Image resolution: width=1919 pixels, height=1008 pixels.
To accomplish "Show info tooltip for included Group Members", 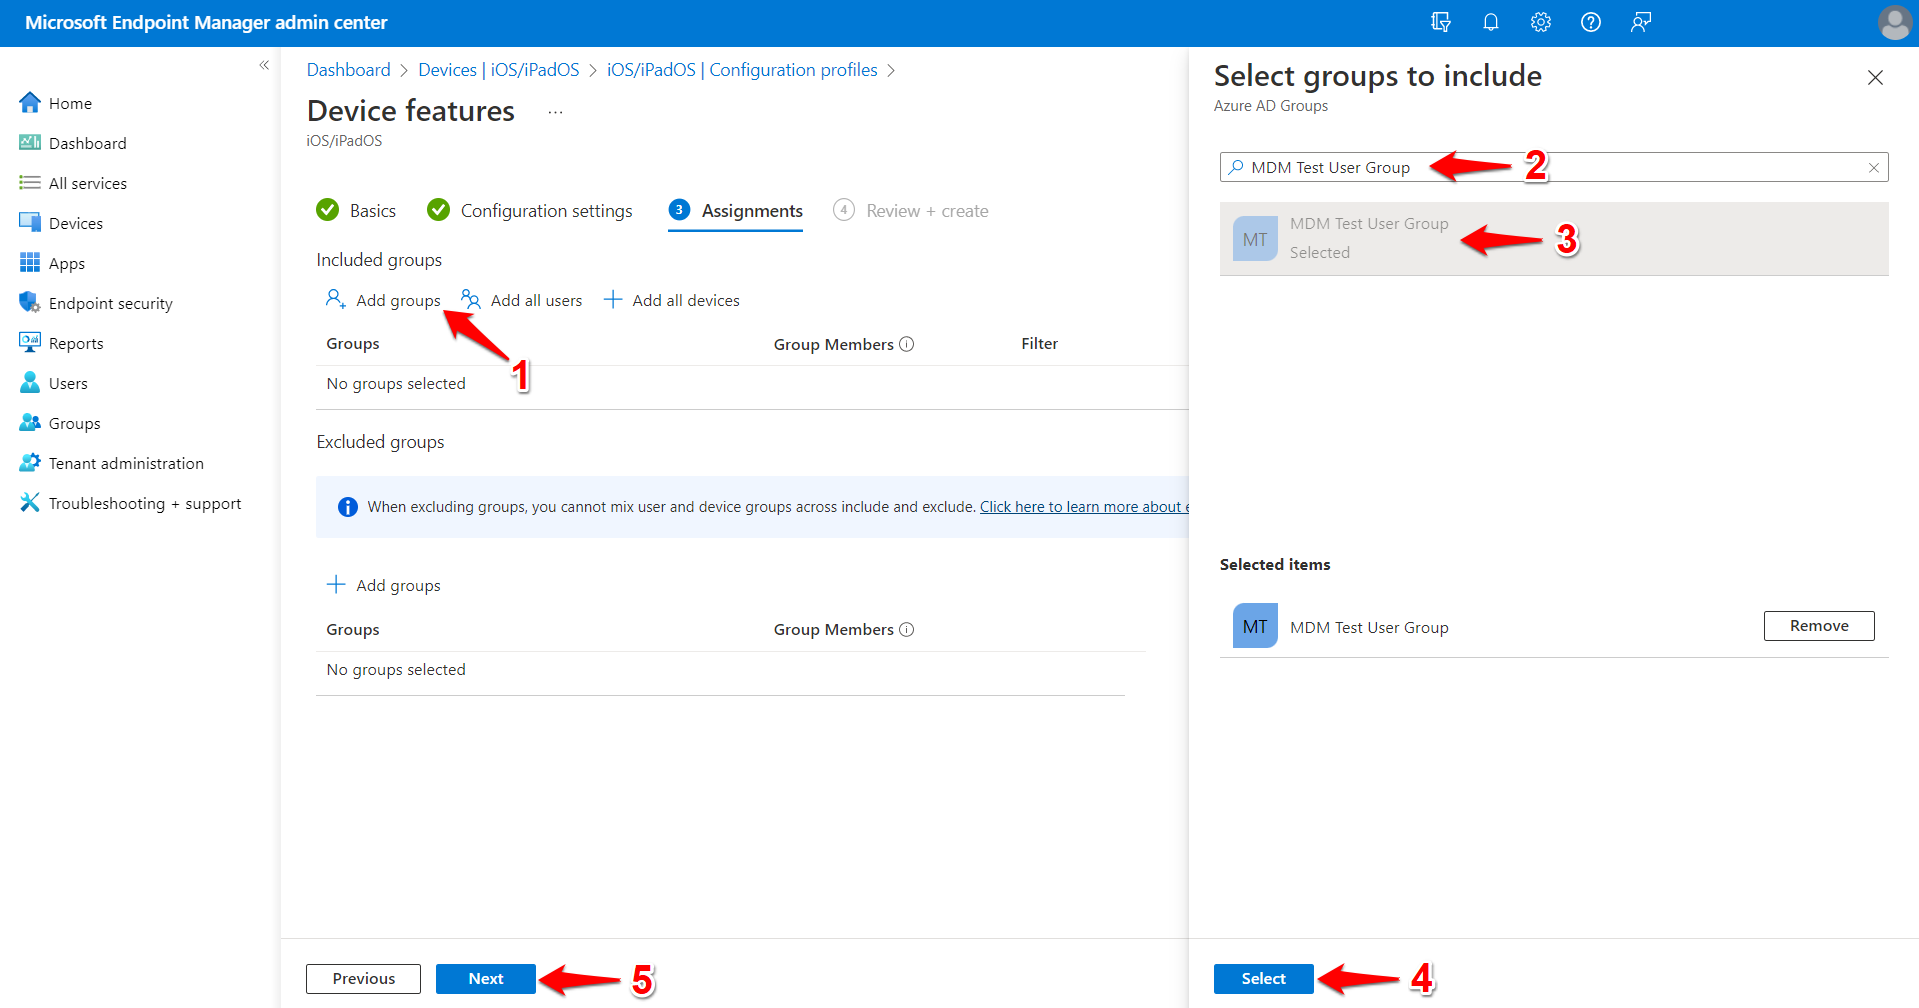I will (x=907, y=344).
